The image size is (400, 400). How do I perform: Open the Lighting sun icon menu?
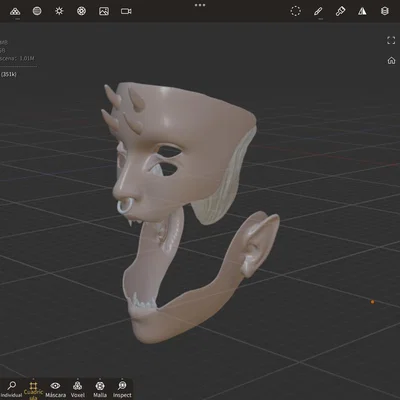(59, 11)
